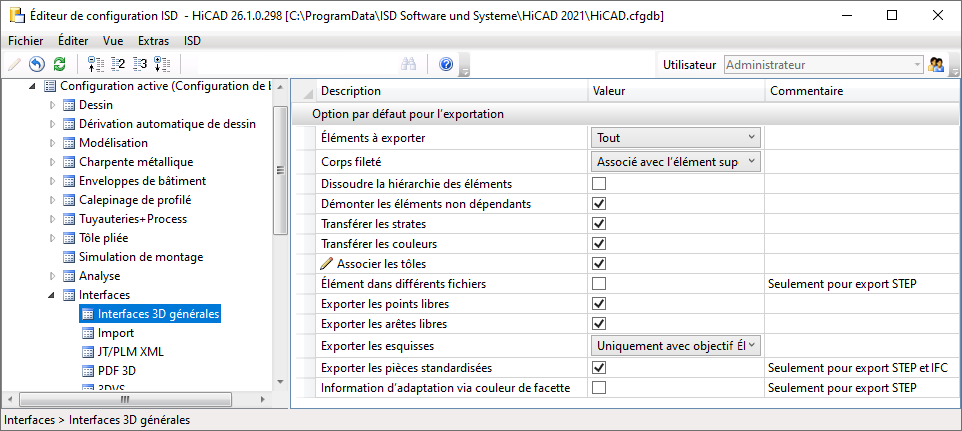The width and height of the screenshot is (962, 431).
Task: Uncheck Transférer les couleurs checkbox
Action: tap(599, 244)
